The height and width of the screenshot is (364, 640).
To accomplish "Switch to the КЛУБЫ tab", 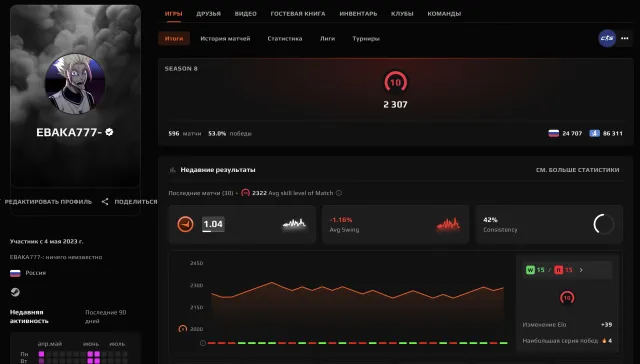I will (x=402, y=13).
